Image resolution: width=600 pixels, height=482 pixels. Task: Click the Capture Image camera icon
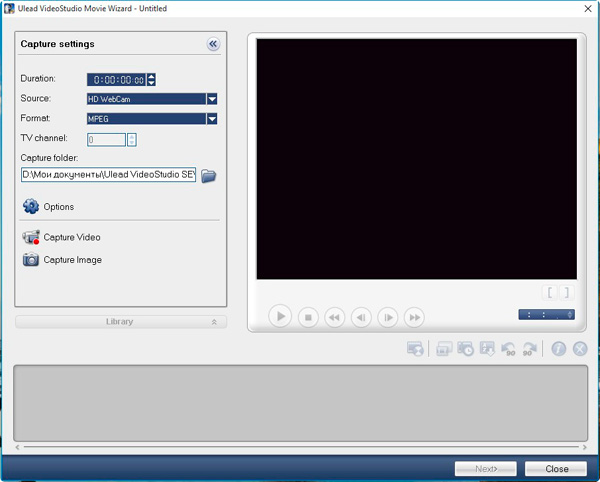pos(31,260)
